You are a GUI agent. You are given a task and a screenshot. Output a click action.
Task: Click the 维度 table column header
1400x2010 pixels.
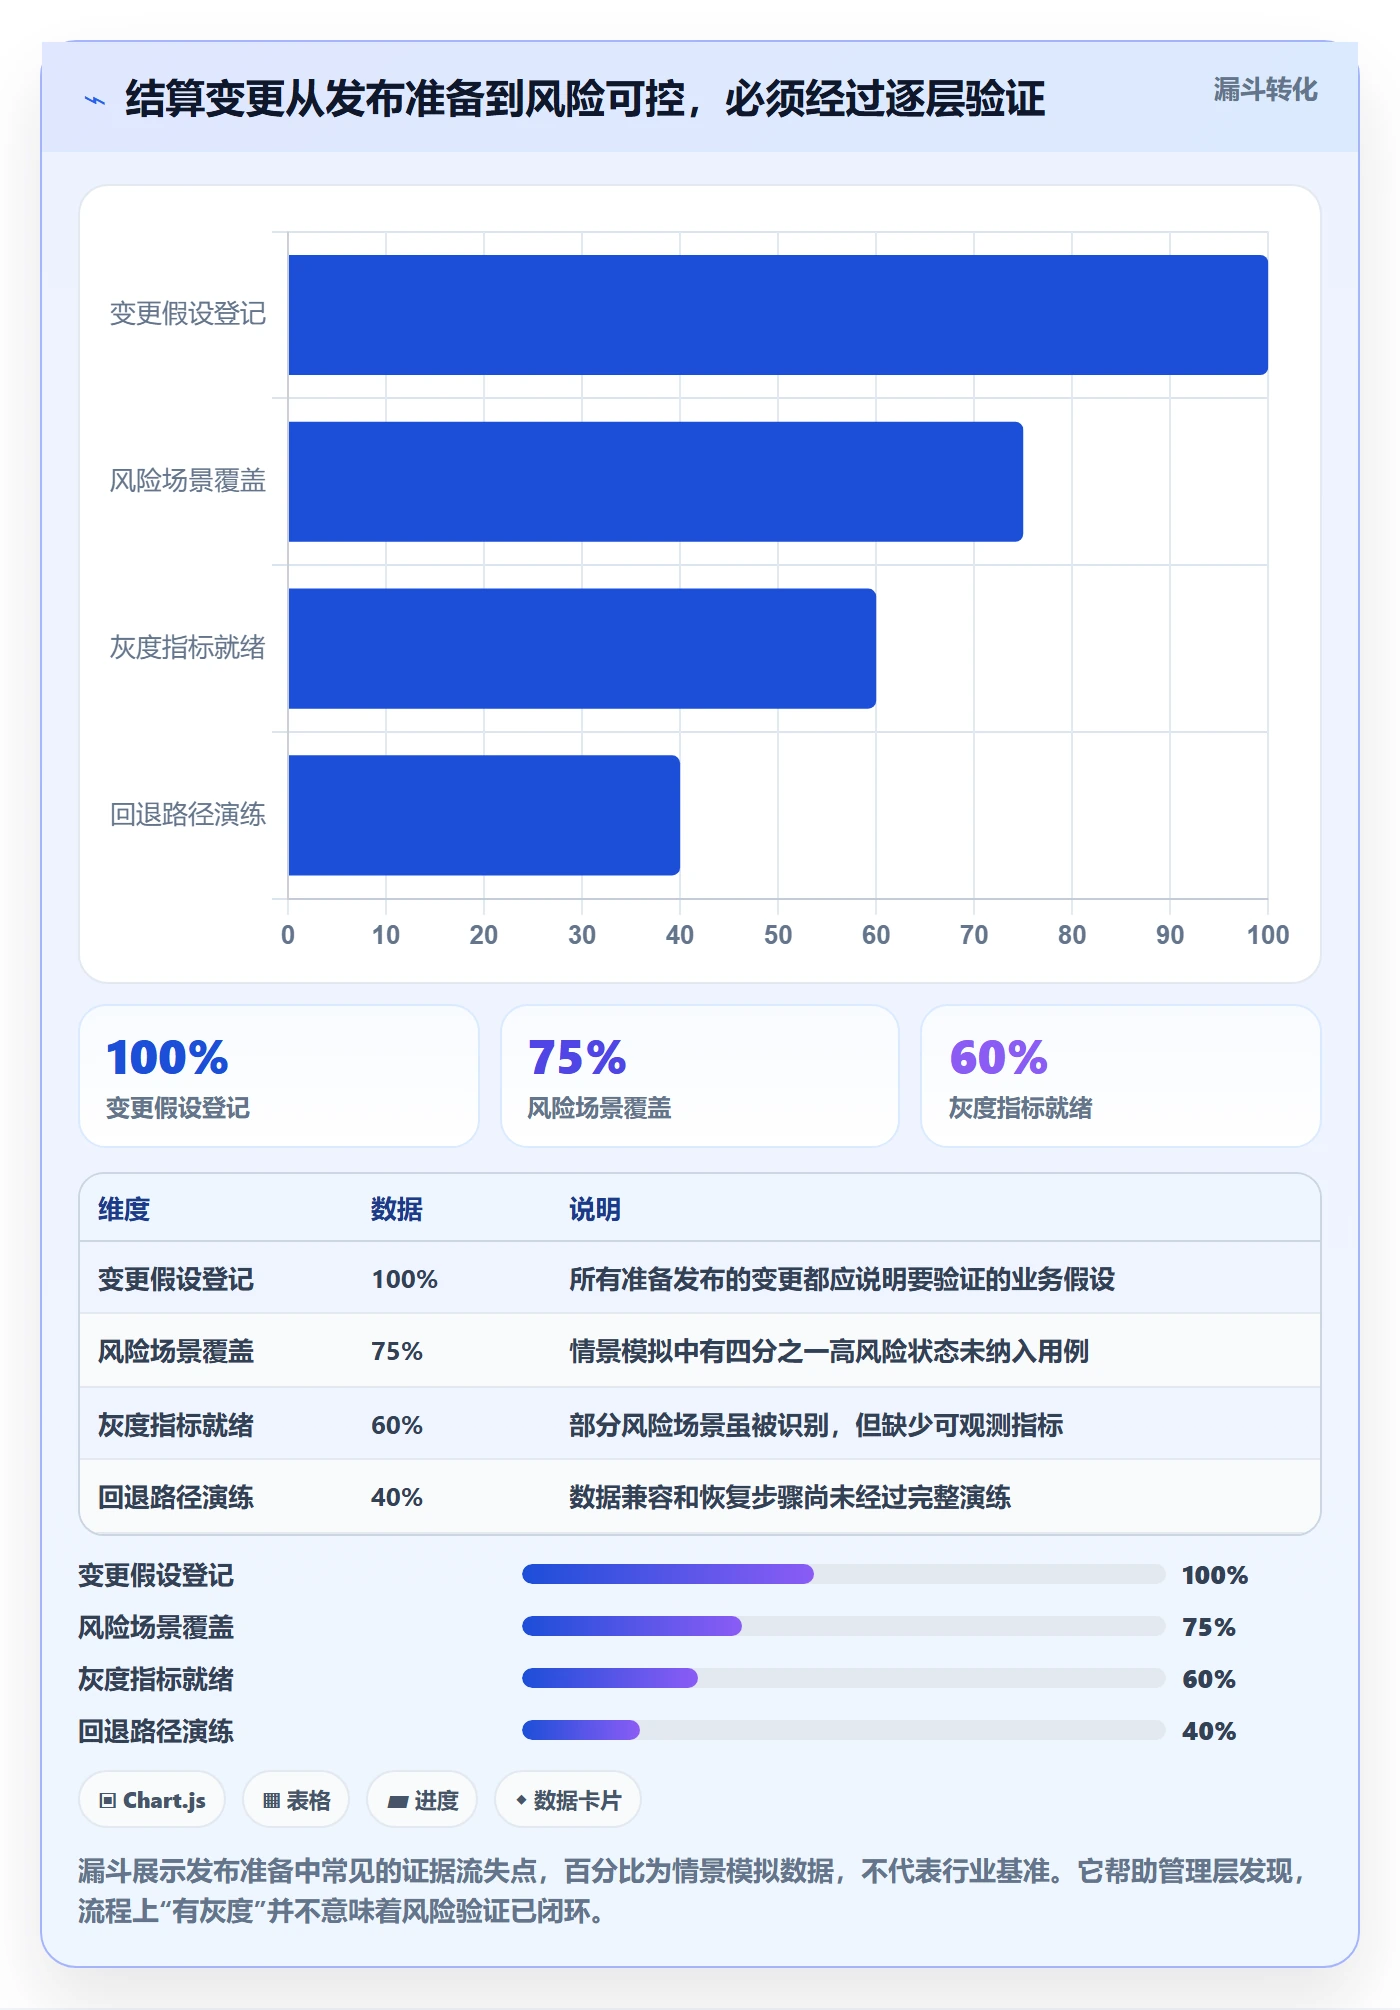pyautogui.click(x=124, y=1209)
